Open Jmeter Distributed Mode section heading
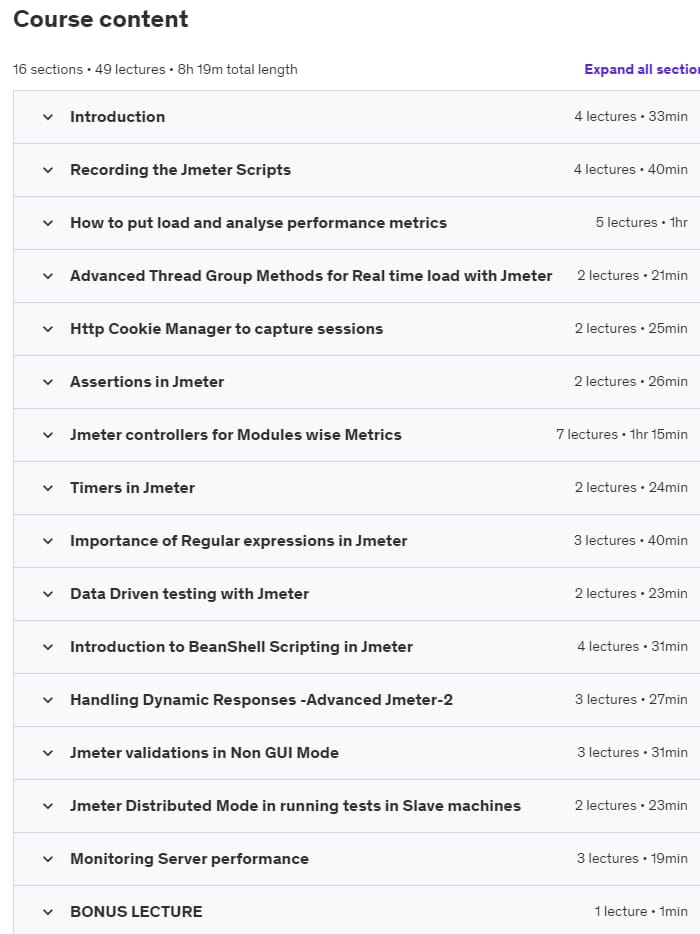 point(295,806)
